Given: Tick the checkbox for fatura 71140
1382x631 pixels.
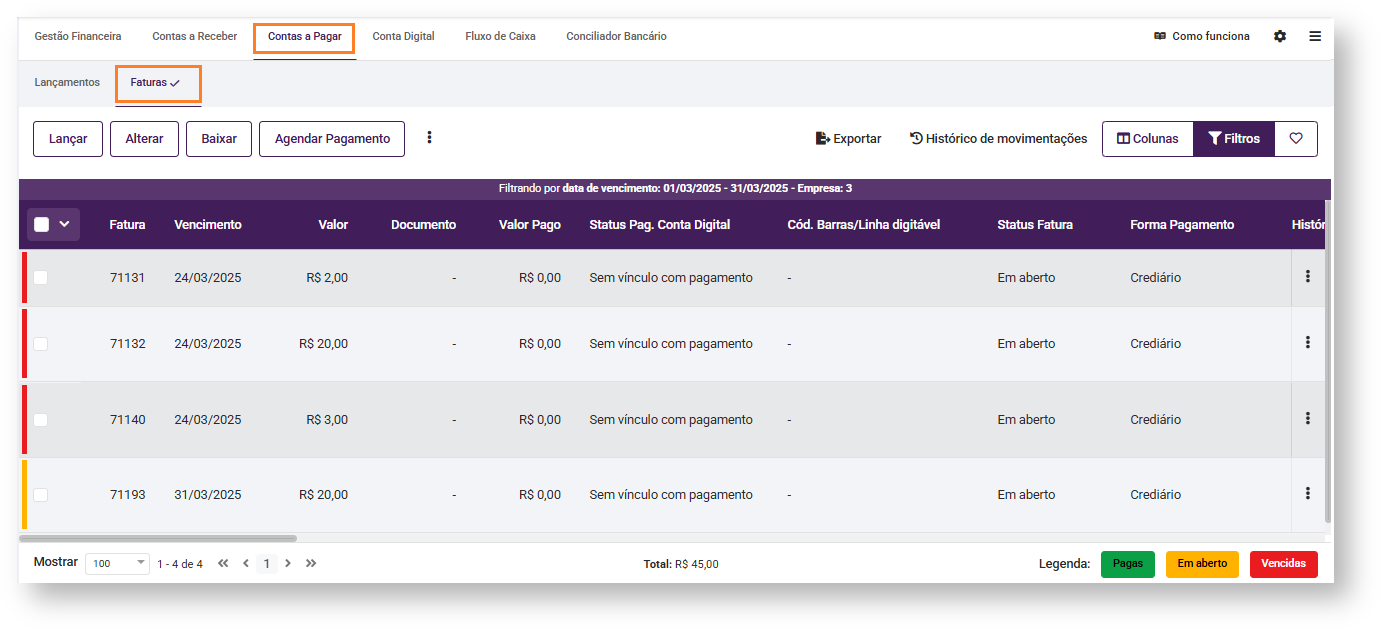Looking at the screenshot, I should point(40,420).
